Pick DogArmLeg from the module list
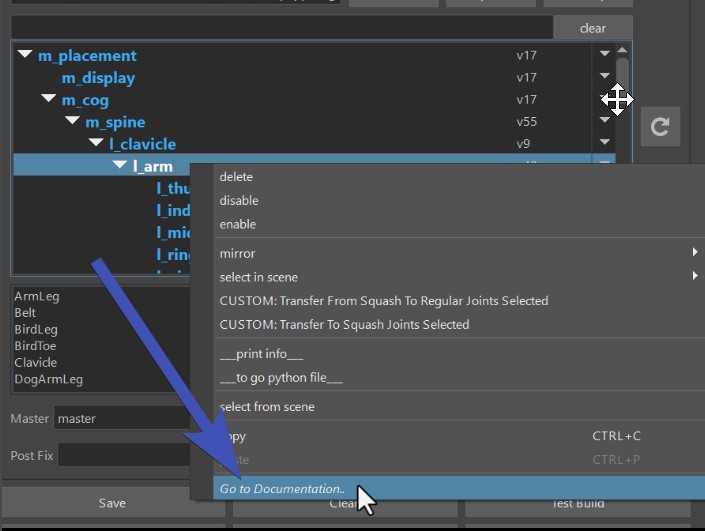Viewport: 705px width, 531px height. pyautogui.click(x=49, y=379)
